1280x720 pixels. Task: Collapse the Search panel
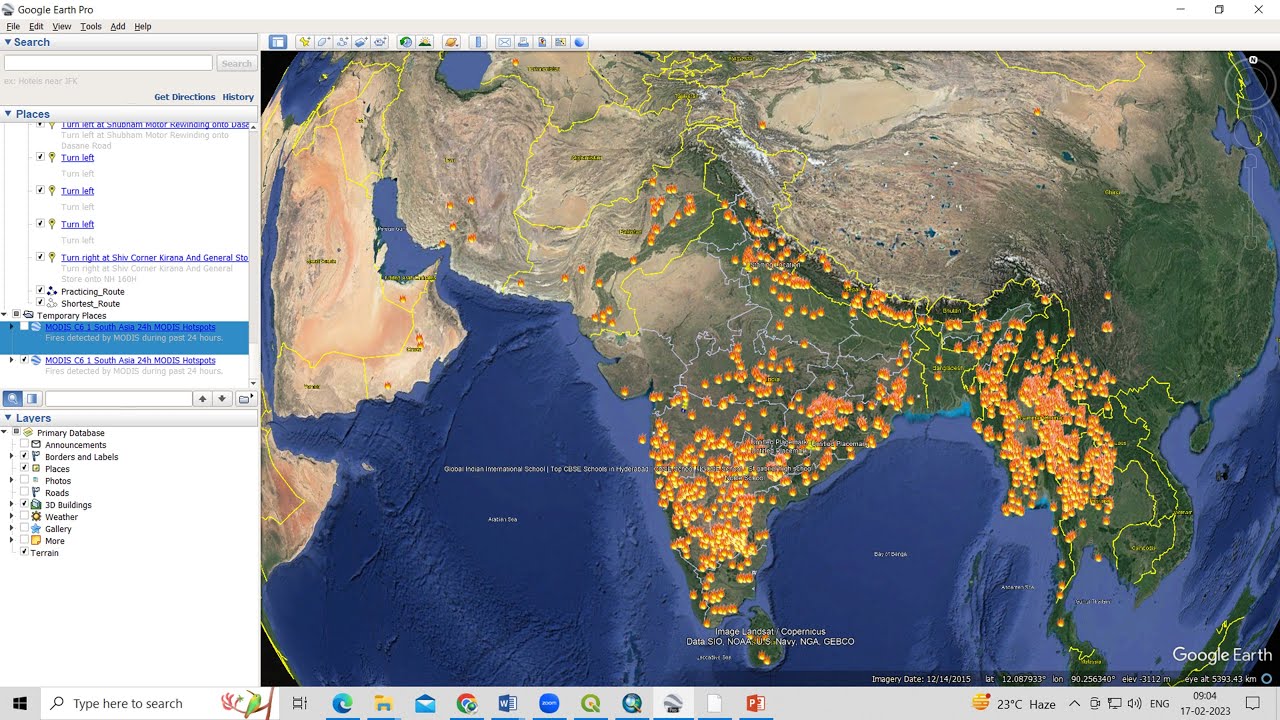coord(8,42)
